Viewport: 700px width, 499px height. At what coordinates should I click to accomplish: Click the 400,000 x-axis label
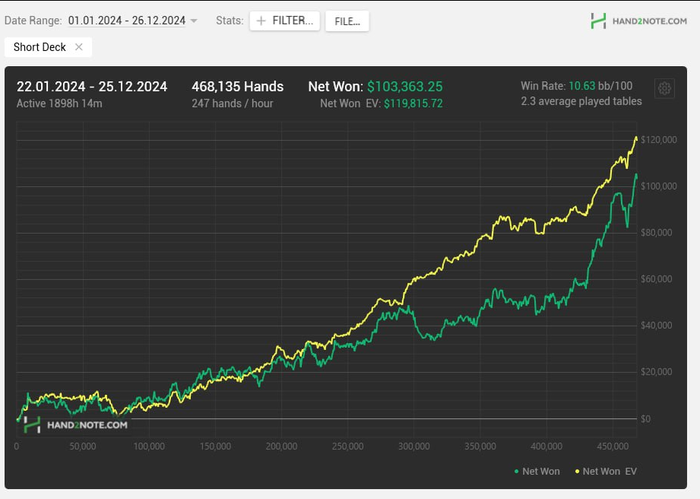click(x=546, y=446)
